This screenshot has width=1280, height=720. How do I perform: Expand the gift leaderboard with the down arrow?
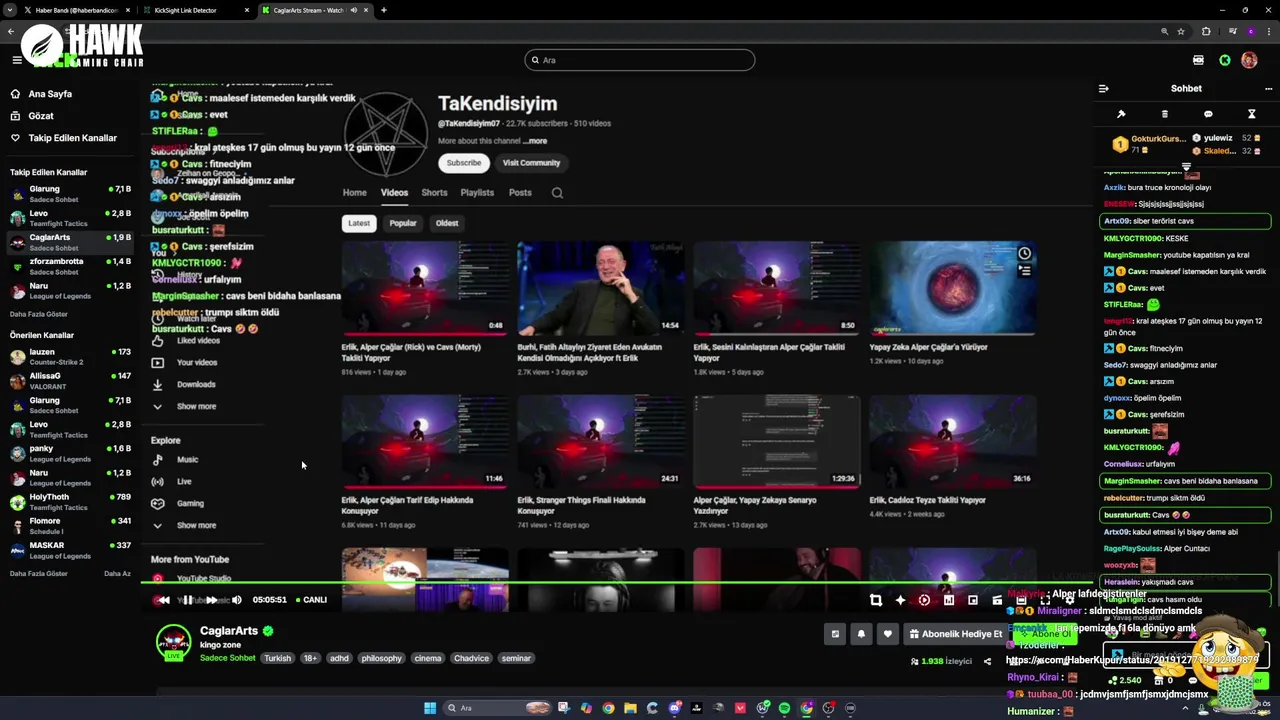(1186, 166)
